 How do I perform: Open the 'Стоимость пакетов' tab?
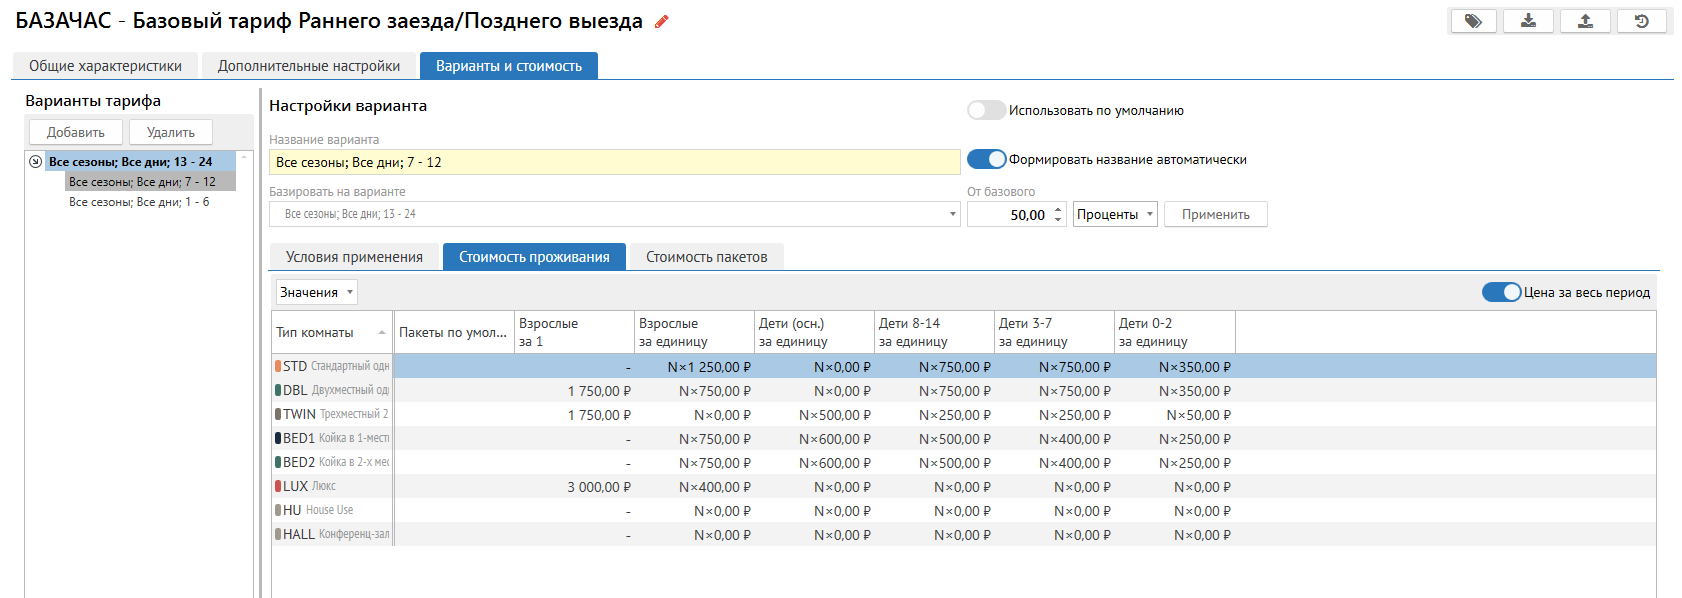706,257
